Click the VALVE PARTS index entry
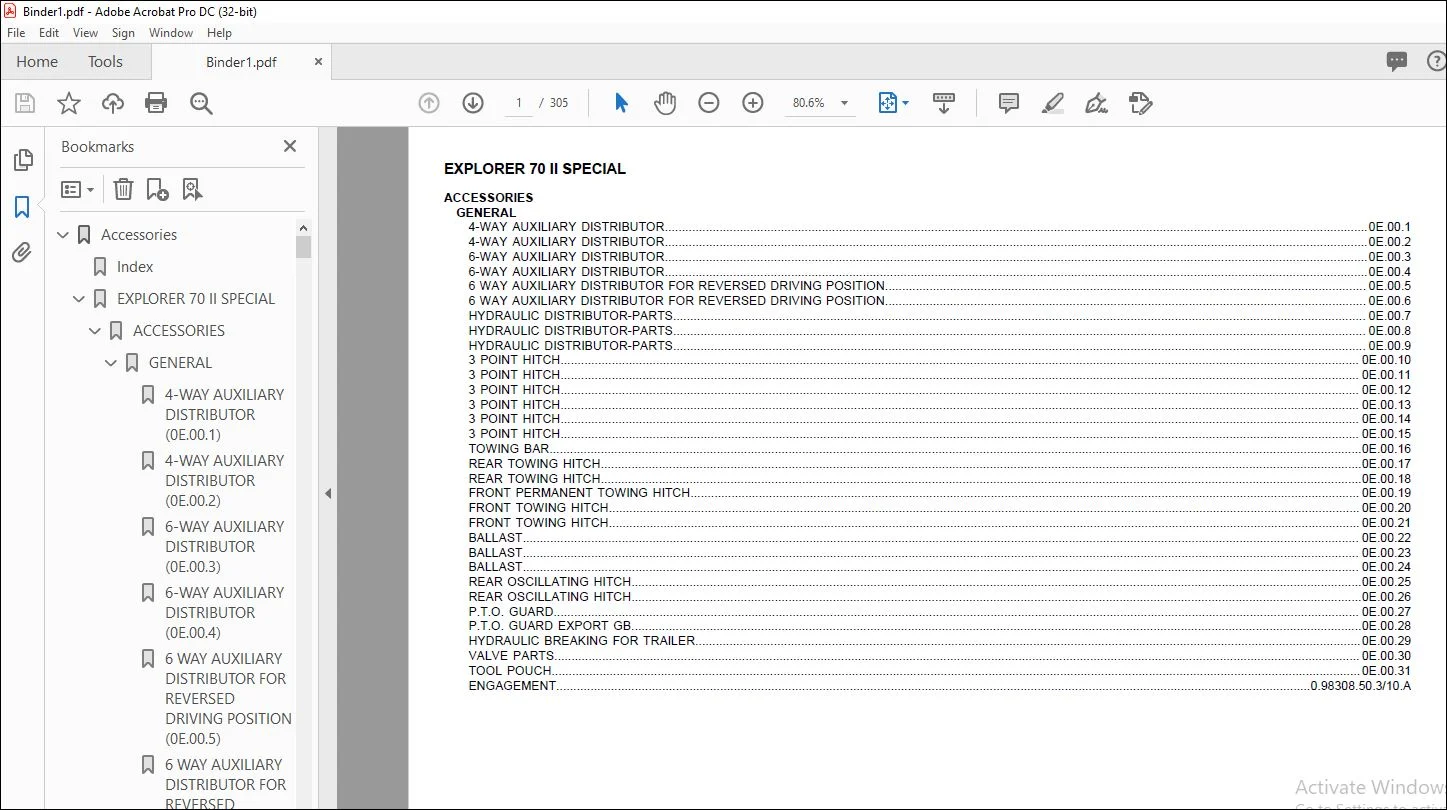This screenshot has height=810, width=1447. coord(511,656)
